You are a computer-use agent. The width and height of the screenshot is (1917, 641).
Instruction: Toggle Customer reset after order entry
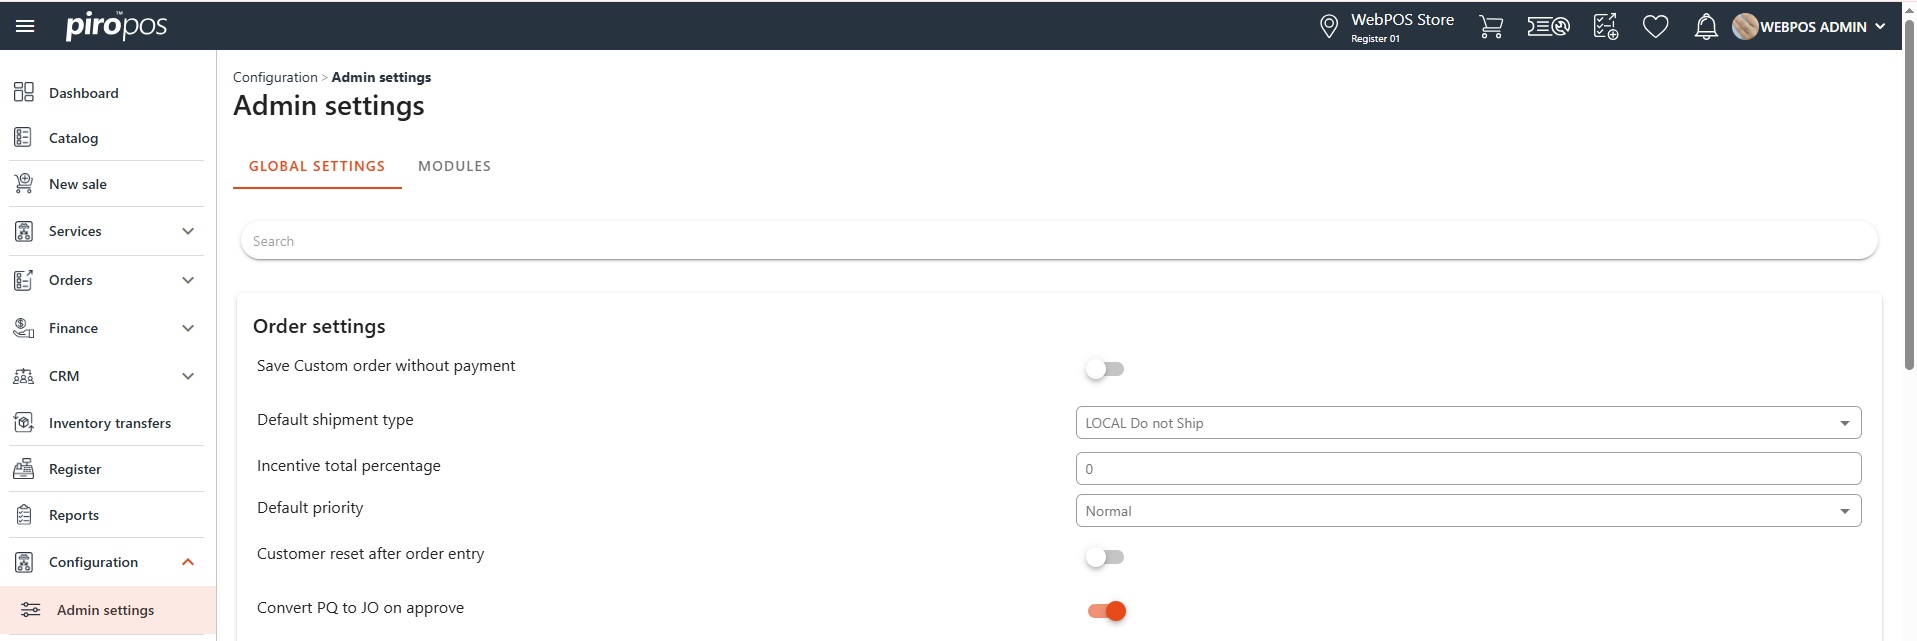coord(1105,557)
